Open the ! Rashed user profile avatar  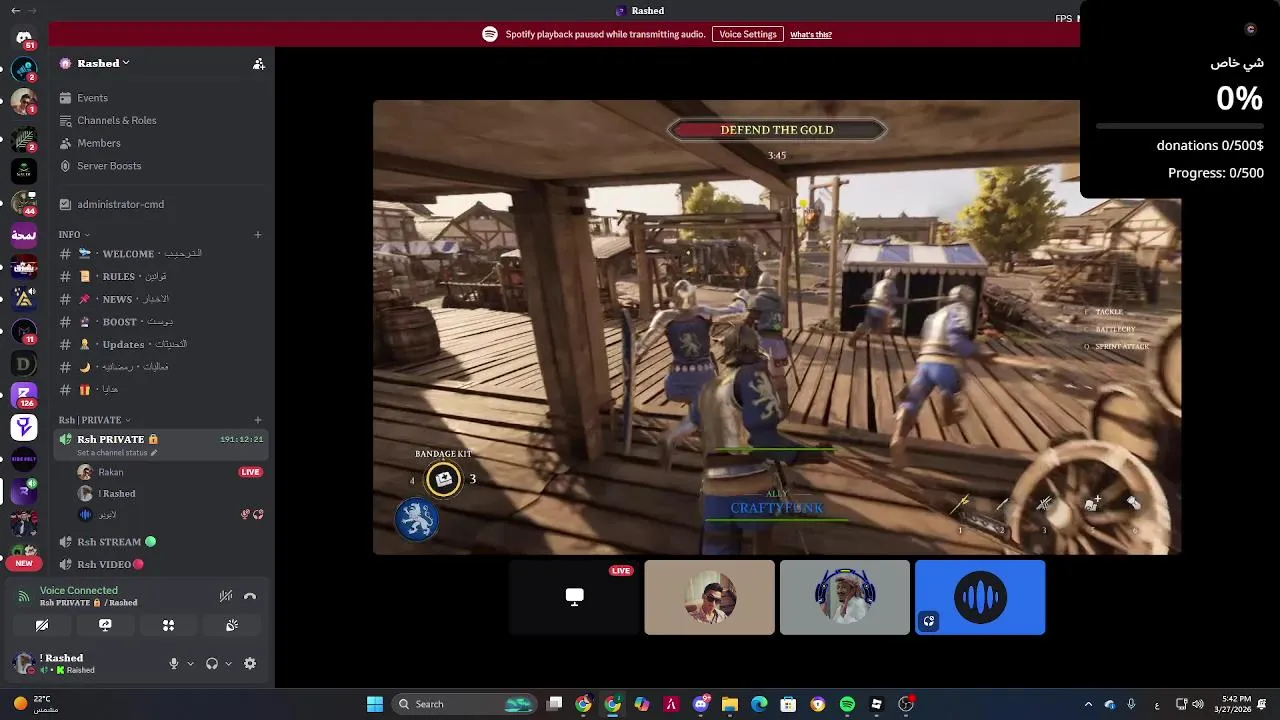click(x=24, y=663)
